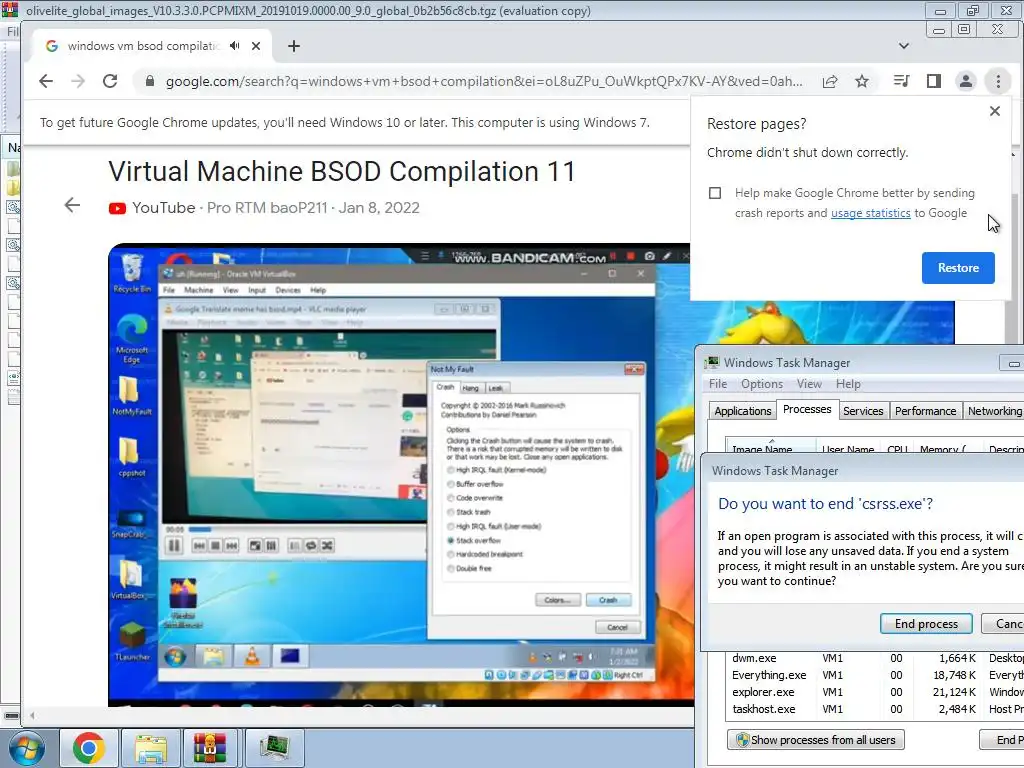Select the dwm.exe process row

pos(874,658)
